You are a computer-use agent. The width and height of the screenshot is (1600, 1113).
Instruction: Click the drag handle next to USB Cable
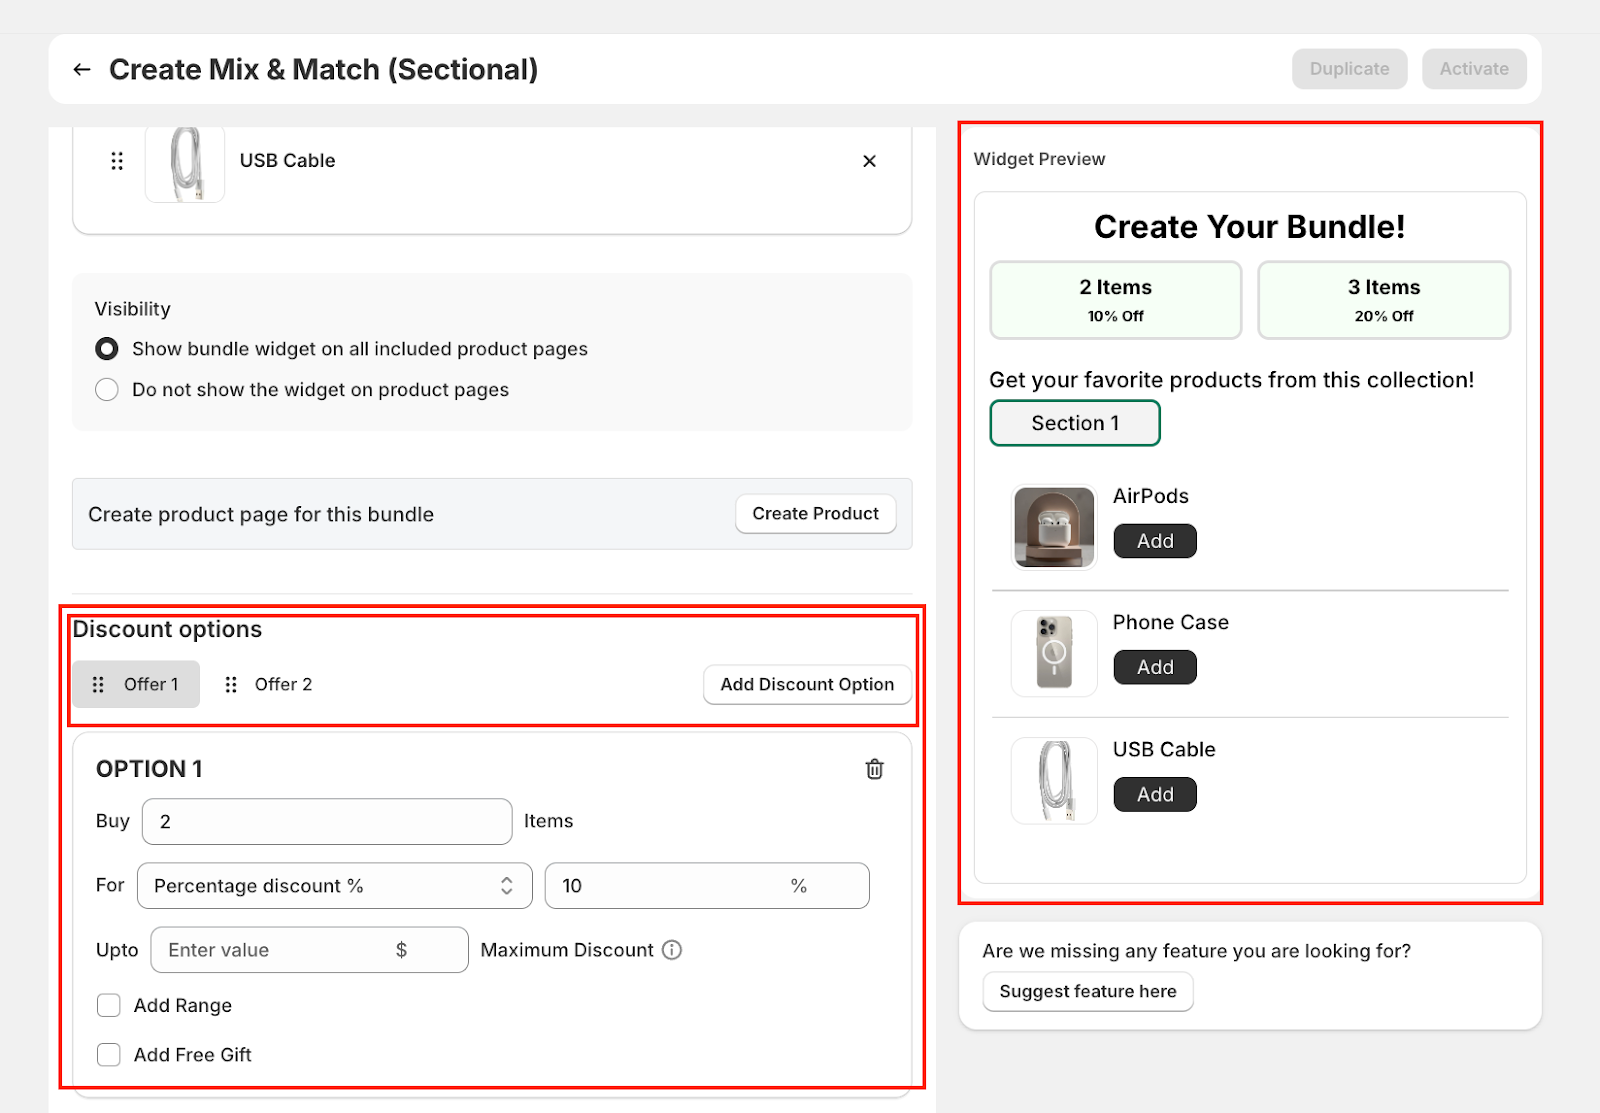point(117,161)
